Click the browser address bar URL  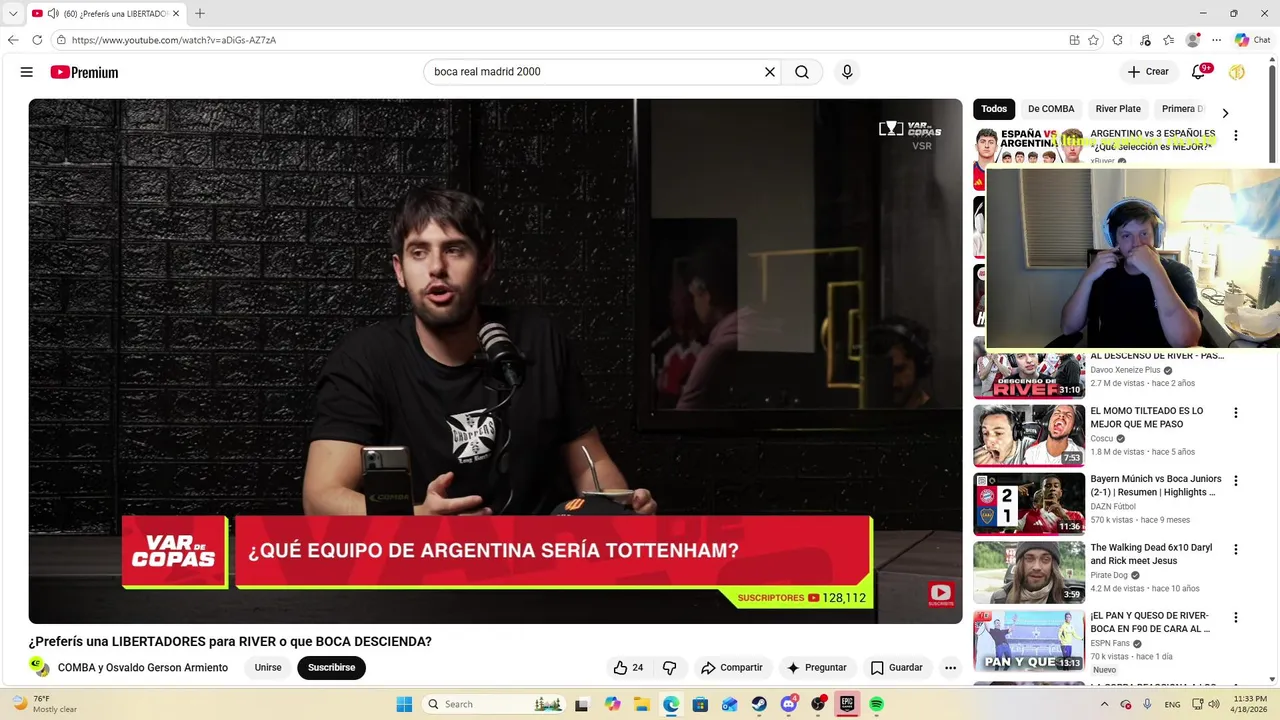tap(174, 40)
